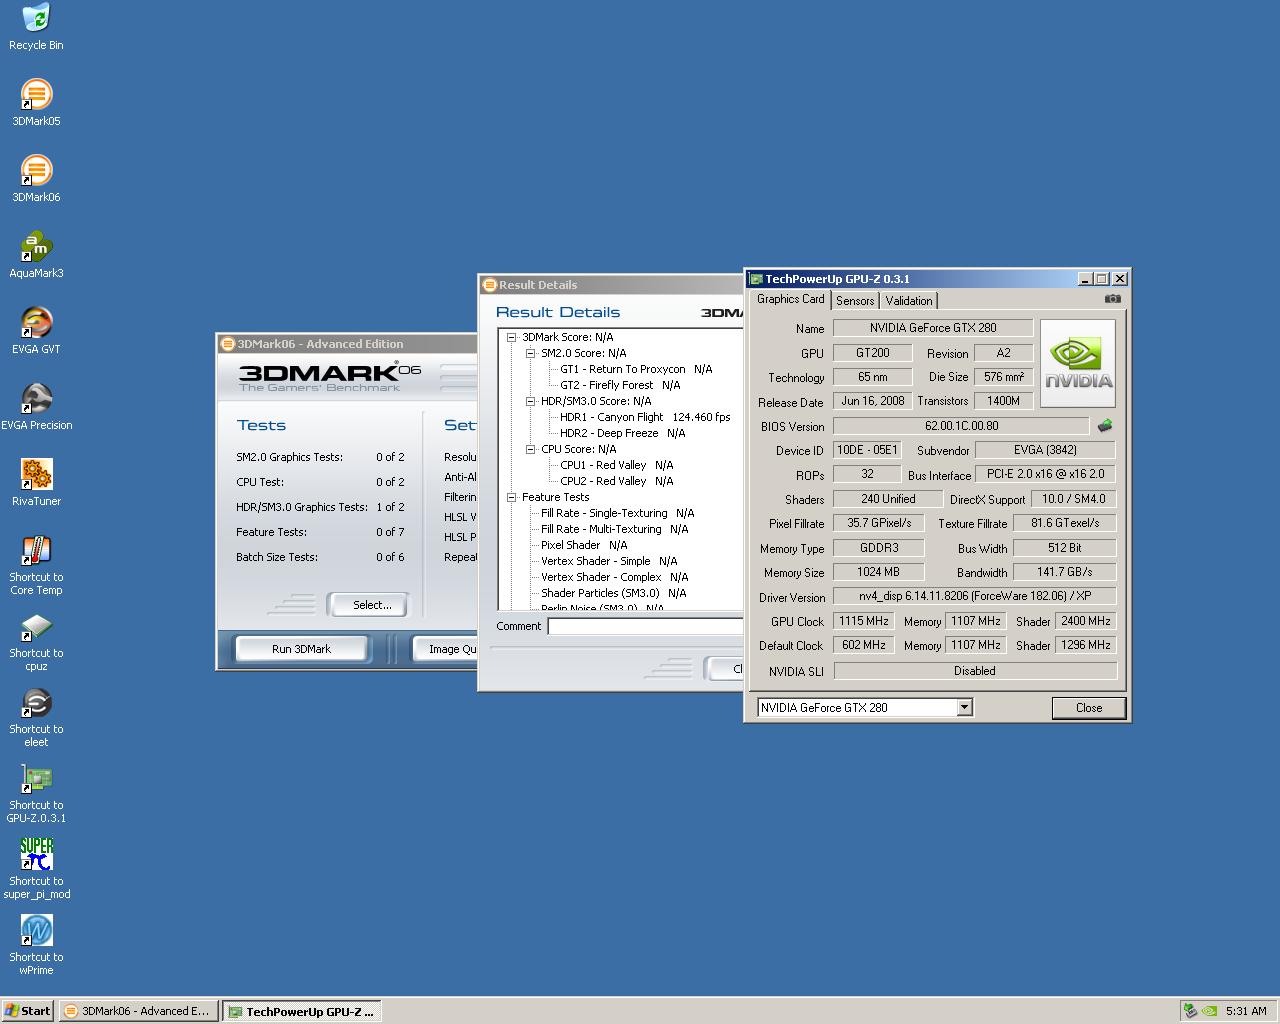The image size is (1280, 1024).
Task: Switch to the Graphics Card tab
Action: coord(790,299)
